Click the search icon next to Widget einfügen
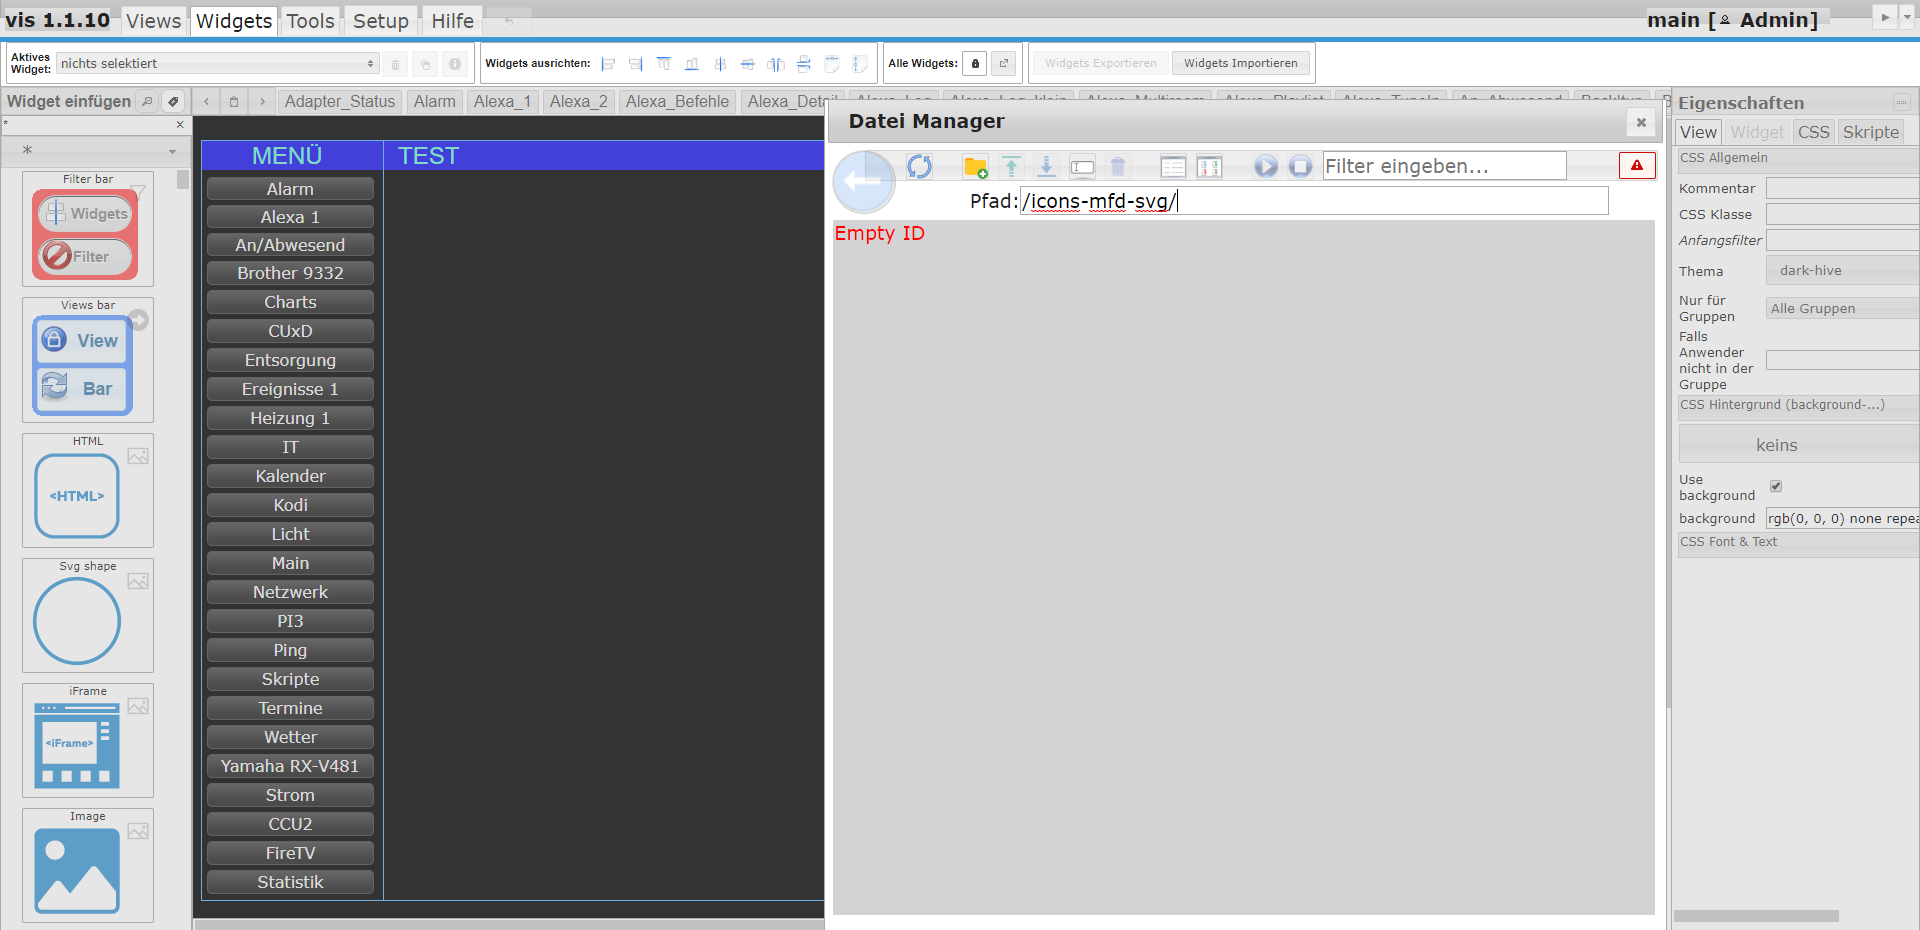This screenshot has width=1920, height=930. (147, 101)
